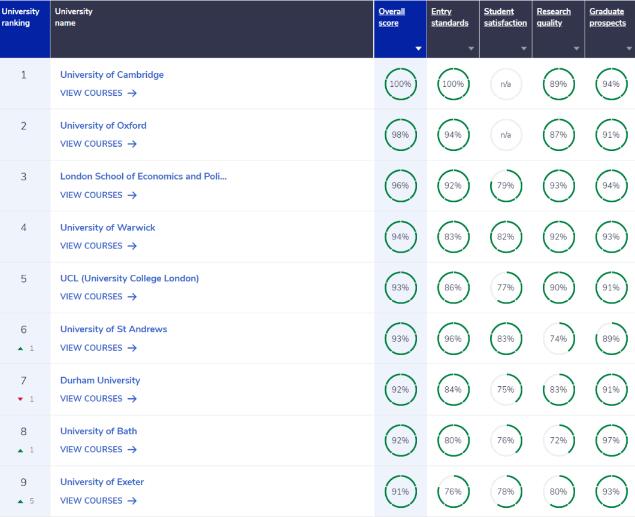635x517 pixels.
Task: Click sort arrow under Student satisfaction
Action: point(524,49)
